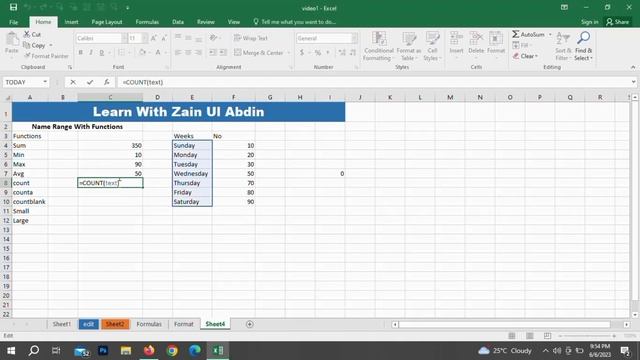Confirm formula with the checkmark icon

tap(90, 82)
